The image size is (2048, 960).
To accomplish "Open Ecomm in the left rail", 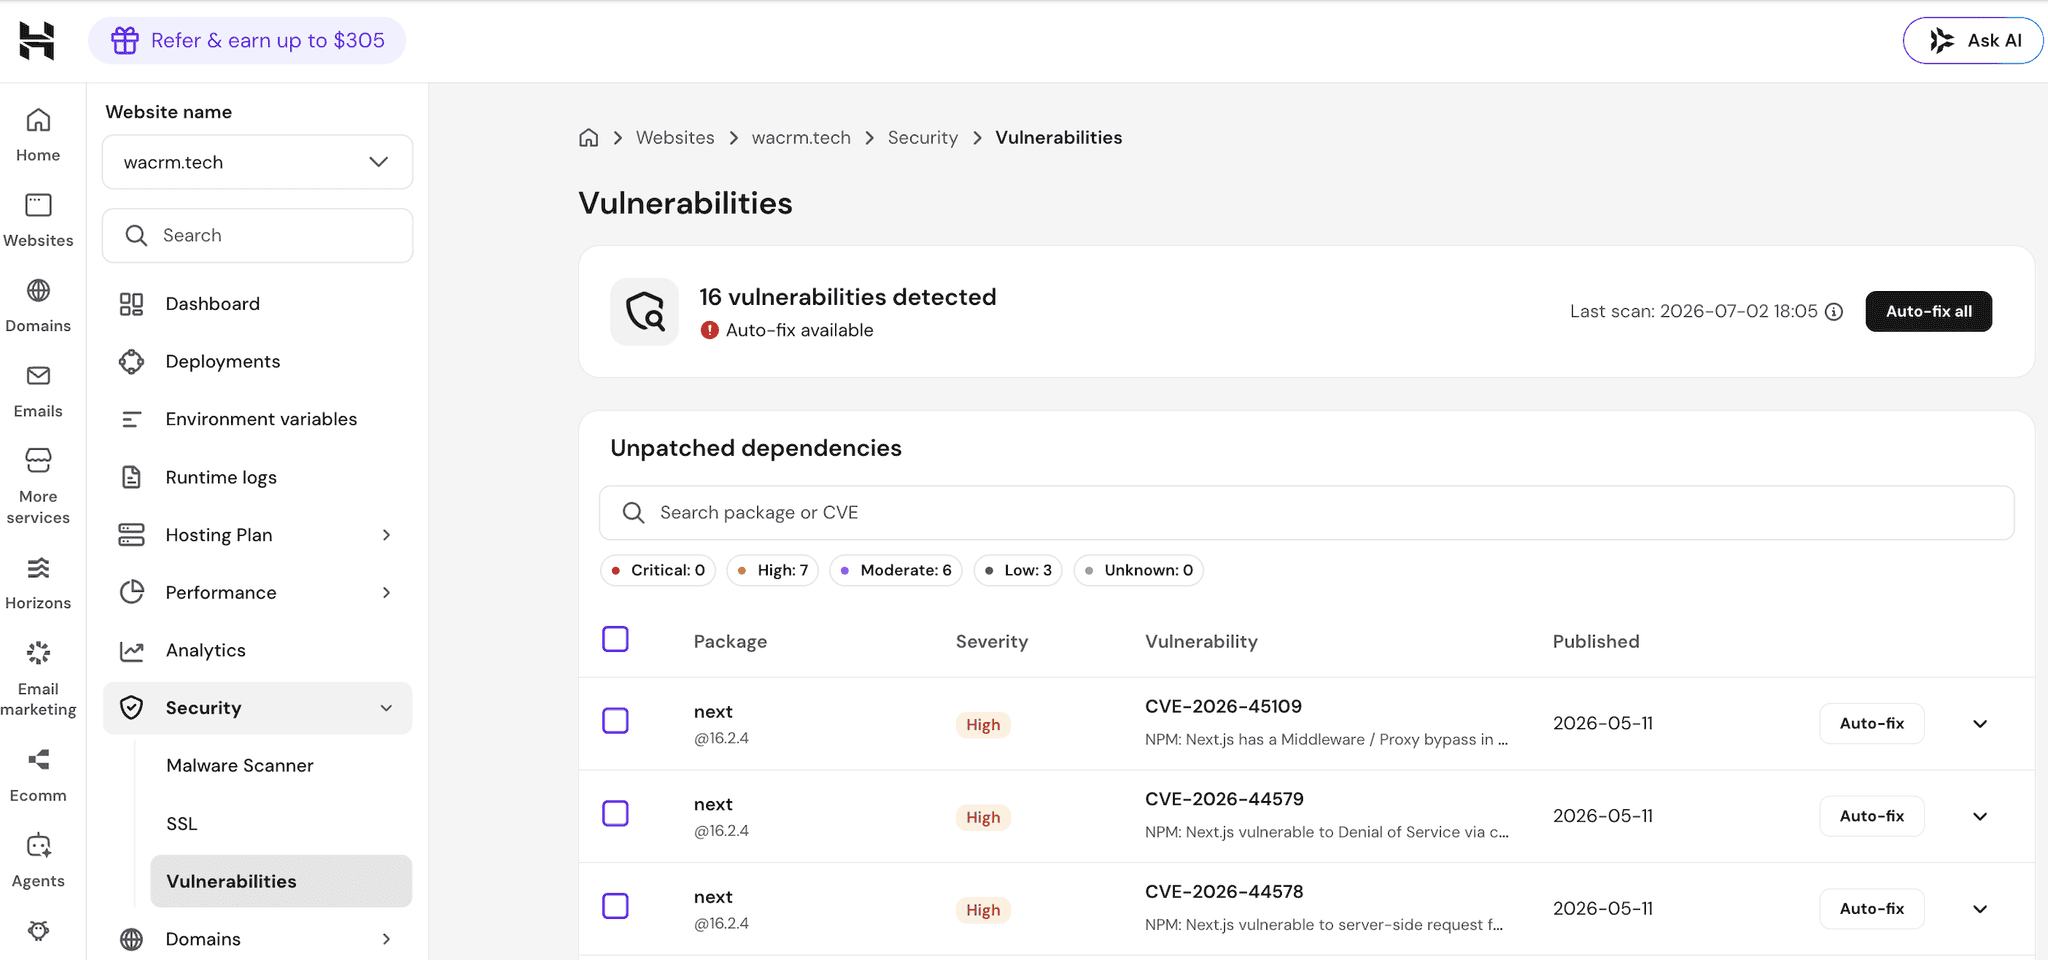I will 38,775.
